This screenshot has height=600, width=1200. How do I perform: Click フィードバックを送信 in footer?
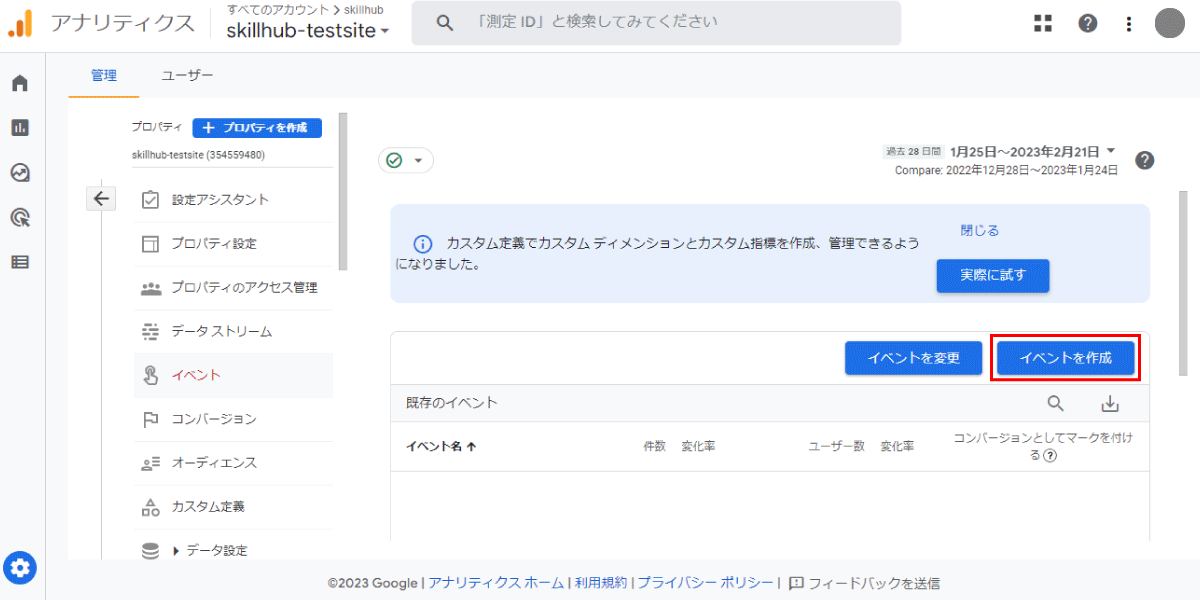[x=864, y=583]
